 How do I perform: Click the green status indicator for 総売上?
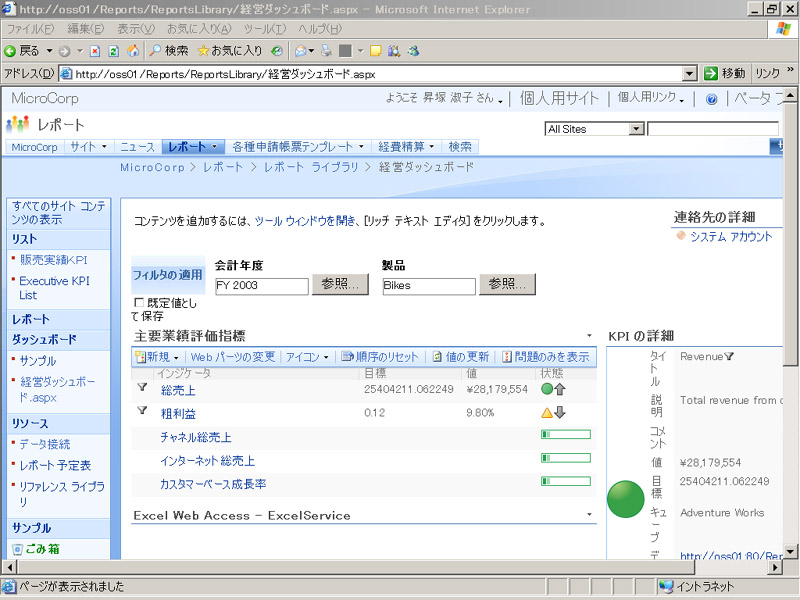(547, 389)
